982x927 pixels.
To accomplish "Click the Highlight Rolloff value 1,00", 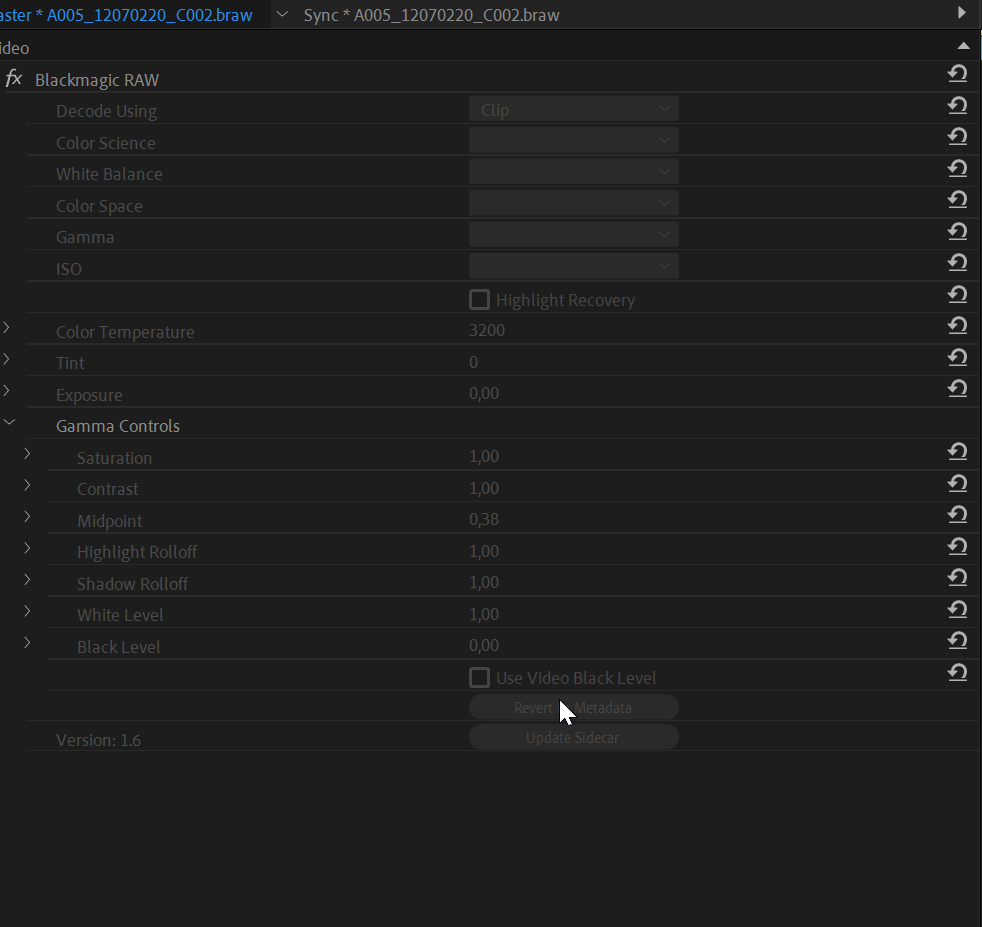I will [x=484, y=551].
